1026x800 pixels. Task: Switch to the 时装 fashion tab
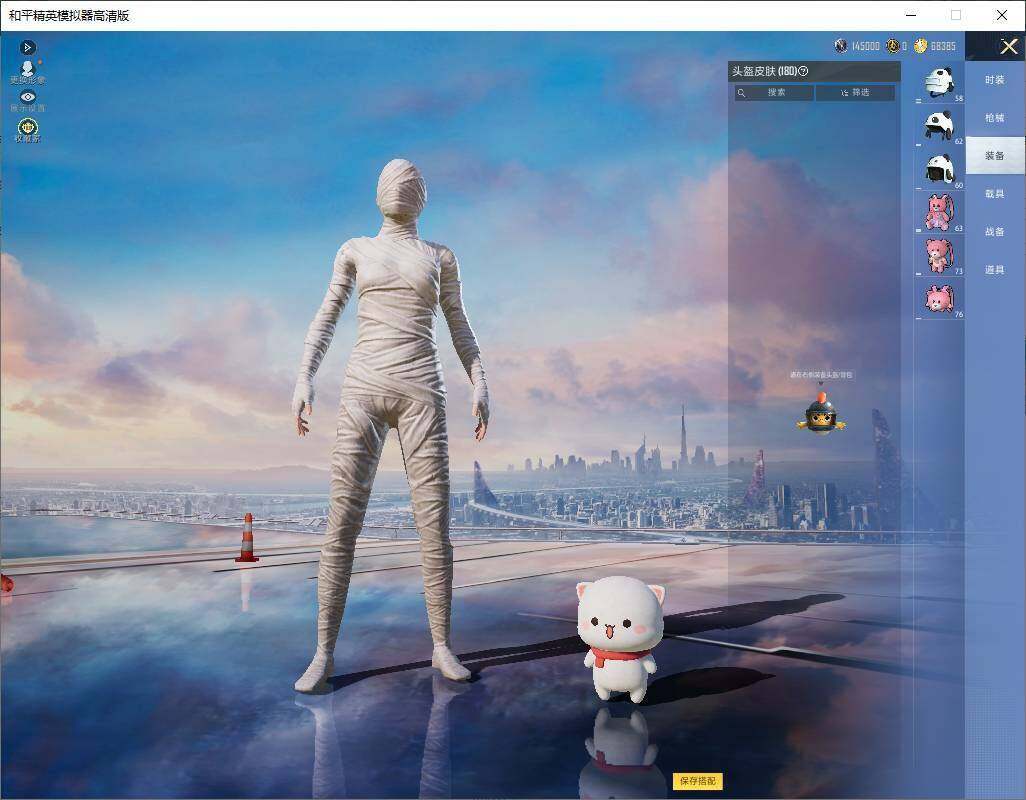995,80
